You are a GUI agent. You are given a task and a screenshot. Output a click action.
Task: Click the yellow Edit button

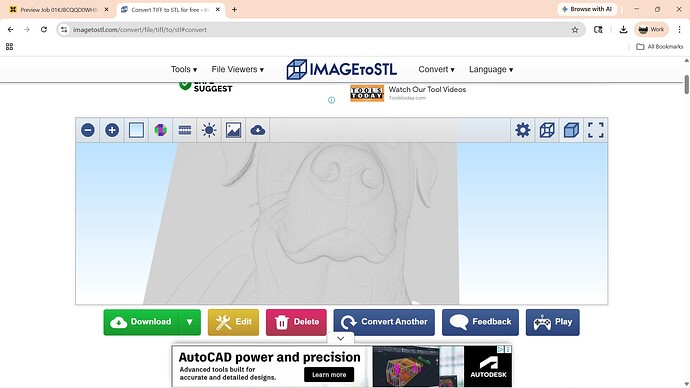click(233, 322)
